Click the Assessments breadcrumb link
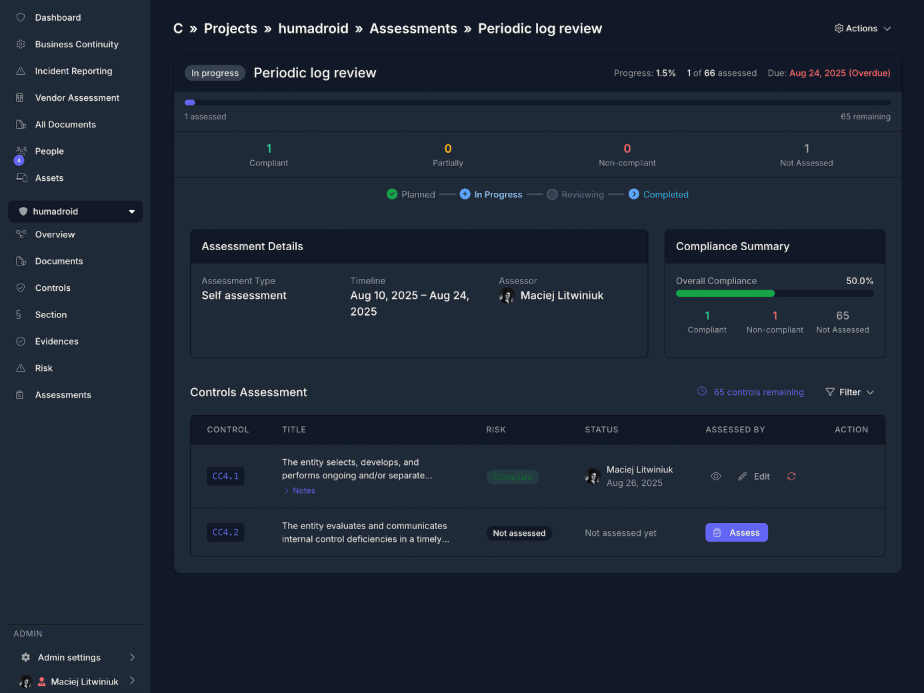 coord(413,29)
